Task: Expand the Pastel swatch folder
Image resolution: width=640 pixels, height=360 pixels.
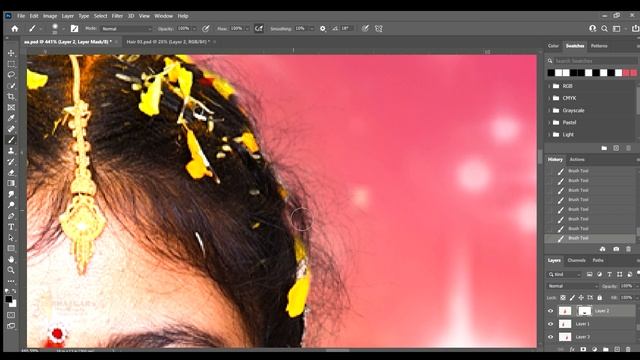Action: click(549, 122)
